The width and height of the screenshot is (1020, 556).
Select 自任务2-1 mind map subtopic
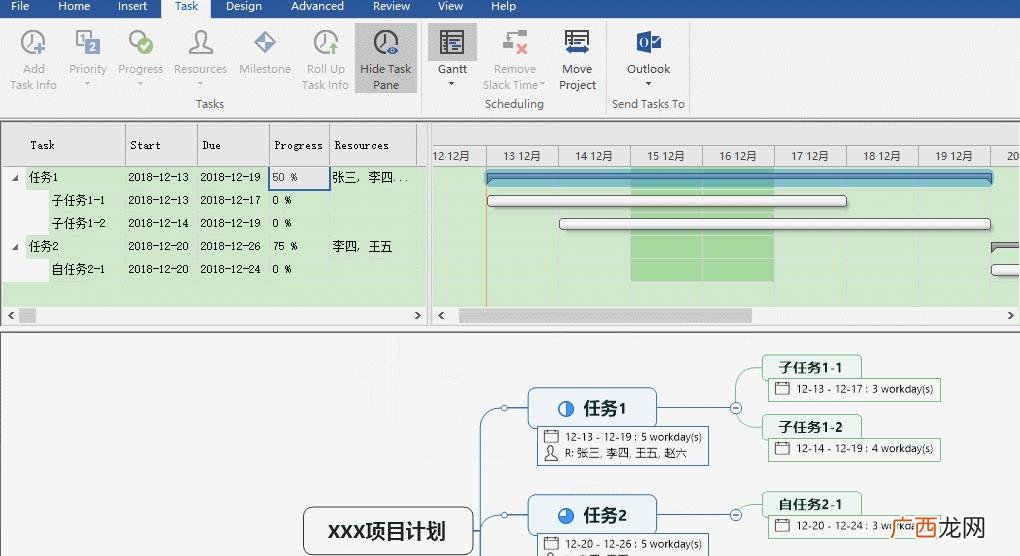tap(811, 504)
